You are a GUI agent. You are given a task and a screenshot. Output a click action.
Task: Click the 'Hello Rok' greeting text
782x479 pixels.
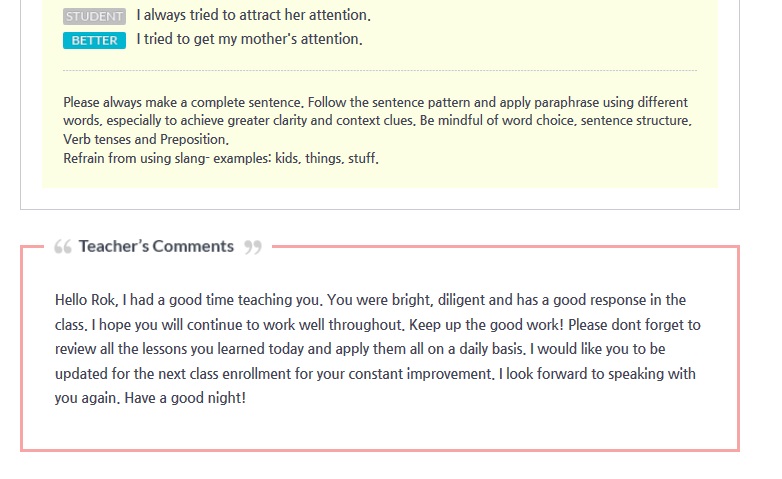(x=87, y=300)
